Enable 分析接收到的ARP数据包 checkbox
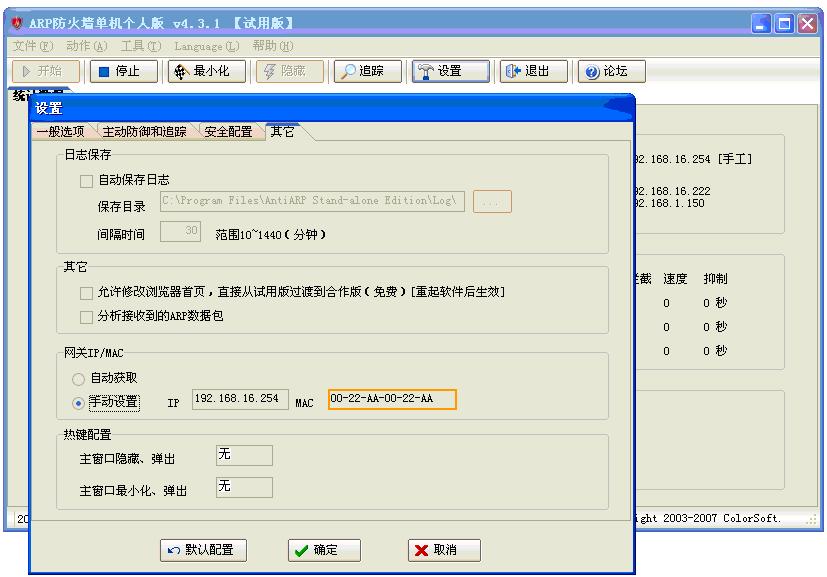The height and width of the screenshot is (577, 827). click(86, 317)
